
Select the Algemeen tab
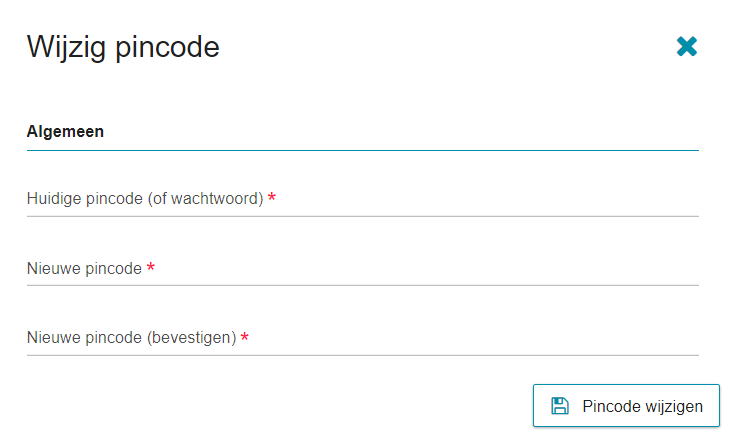65,131
